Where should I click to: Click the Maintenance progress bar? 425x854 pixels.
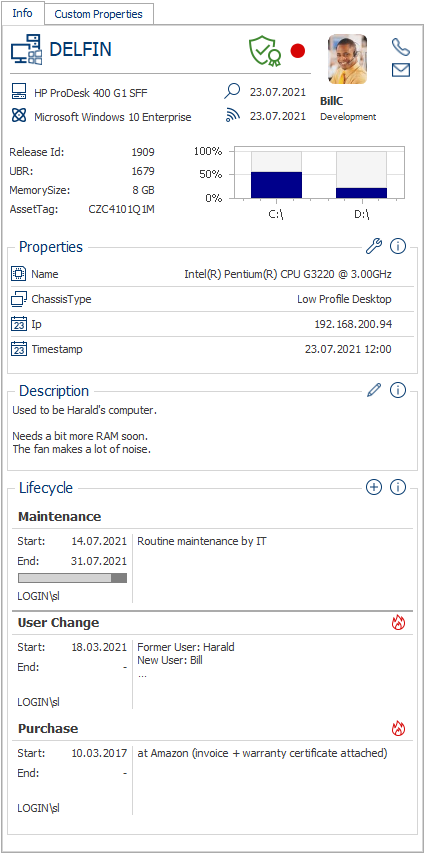[72, 578]
